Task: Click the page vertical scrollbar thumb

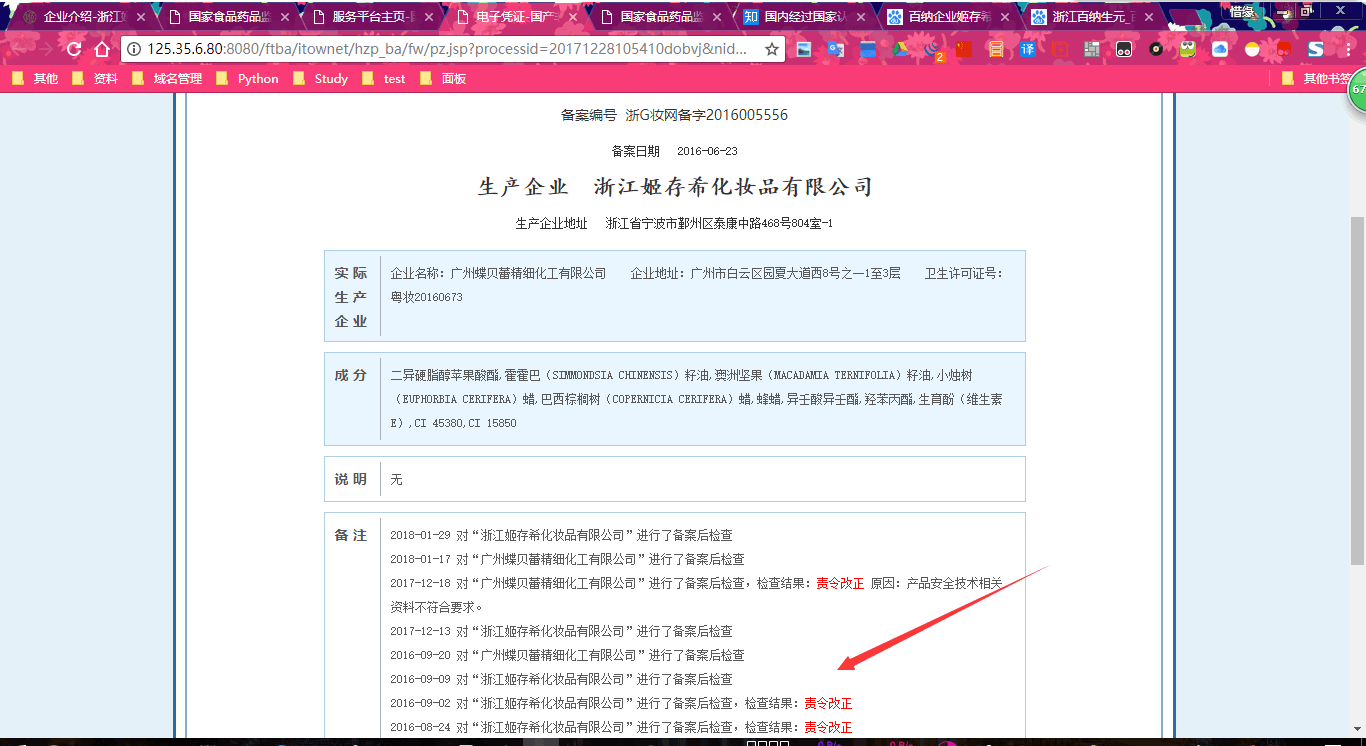Action: pos(1357,390)
